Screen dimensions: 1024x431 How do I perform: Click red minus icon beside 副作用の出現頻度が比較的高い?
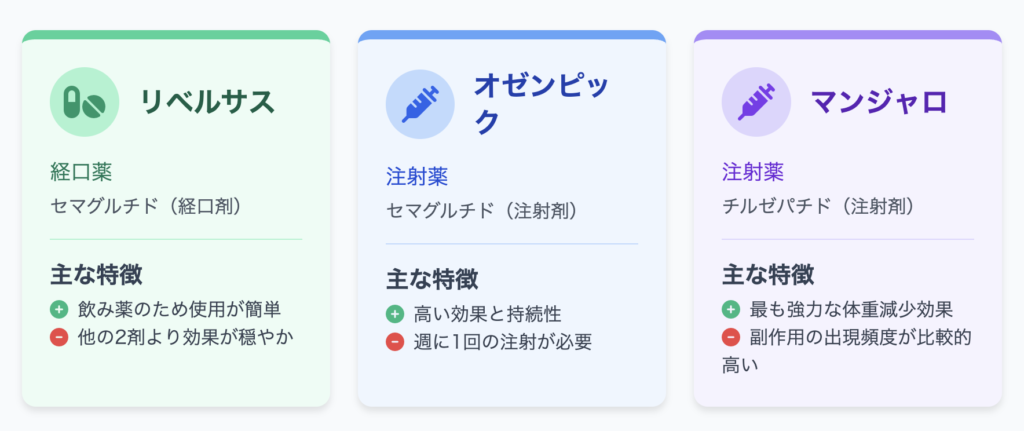[731, 338]
